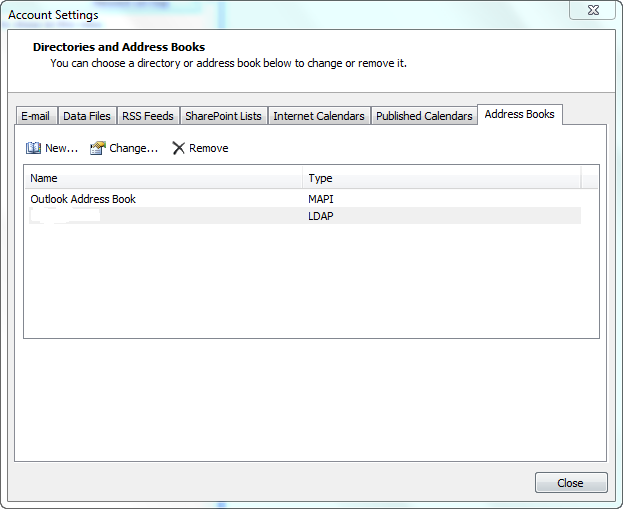Image resolution: width=623 pixels, height=509 pixels.
Task: Switch to the E-mail tab
Action: [x=36, y=116]
